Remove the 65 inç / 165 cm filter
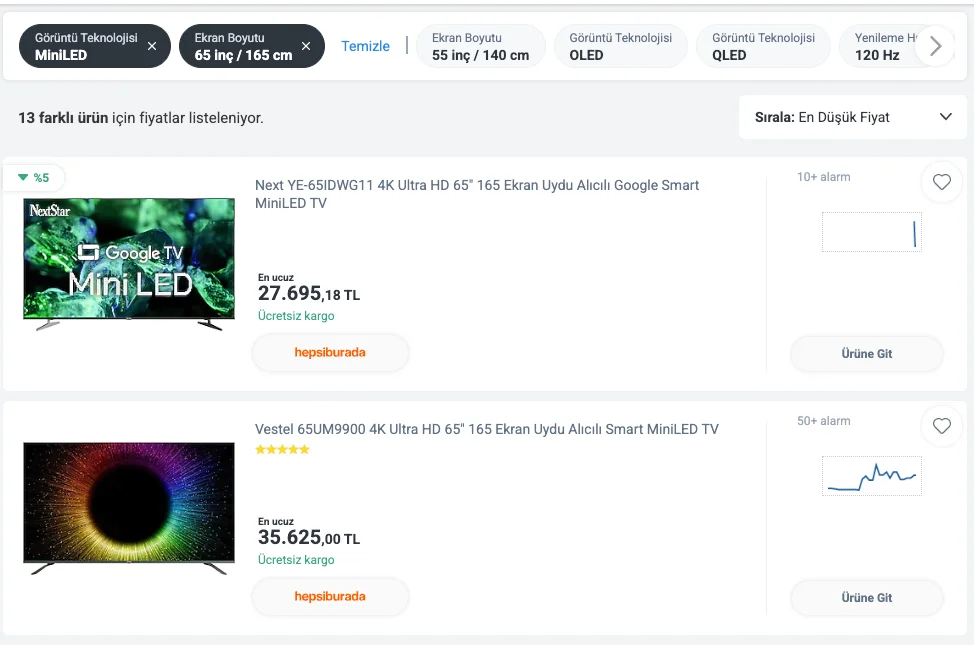This screenshot has height=645, width=974. (306, 46)
